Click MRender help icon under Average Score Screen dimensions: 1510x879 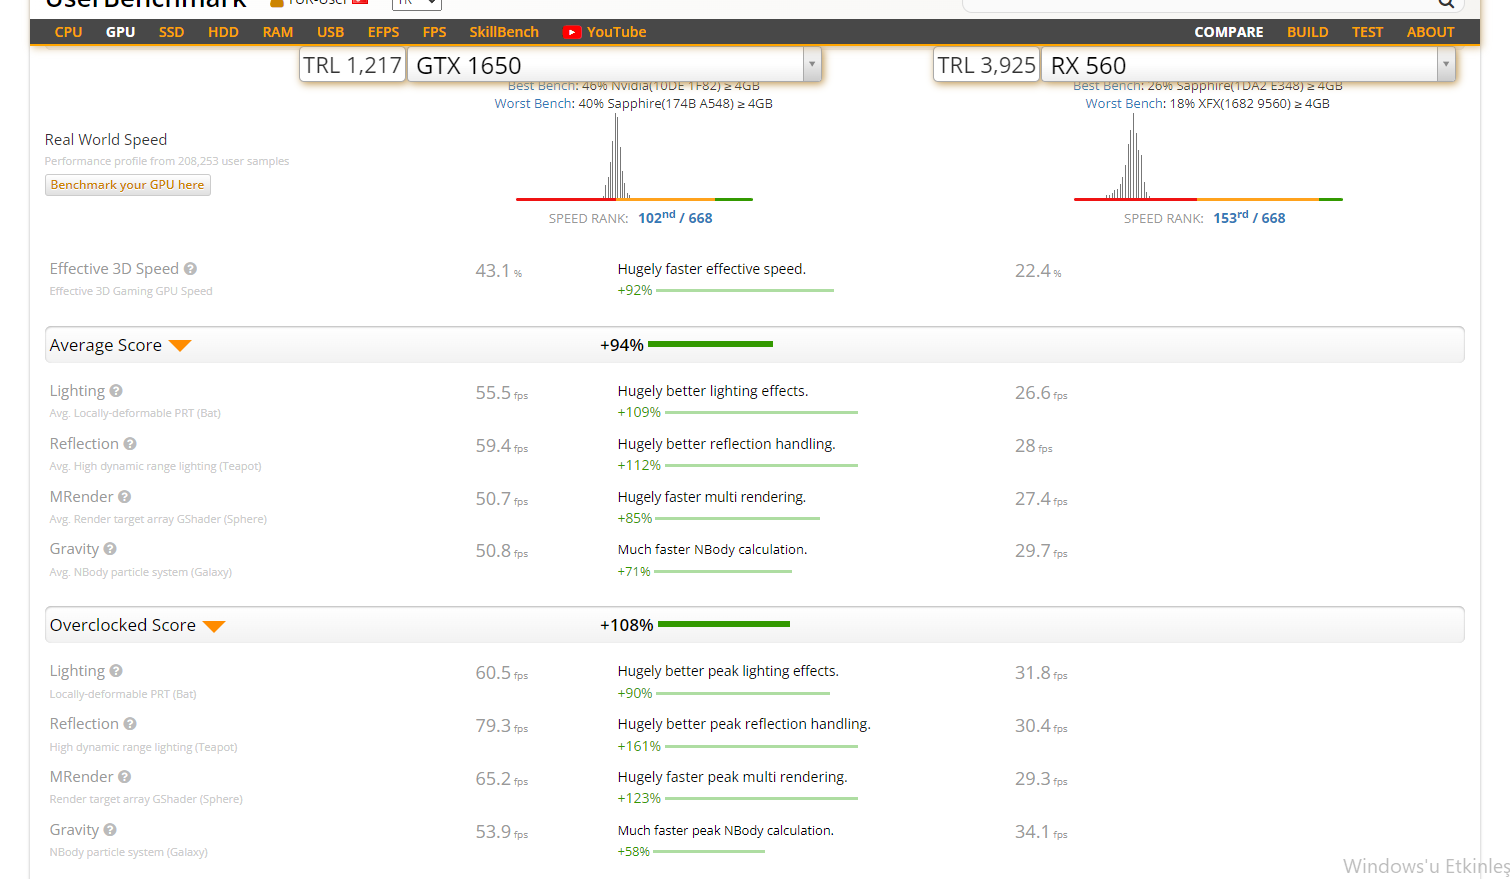[x=125, y=497]
